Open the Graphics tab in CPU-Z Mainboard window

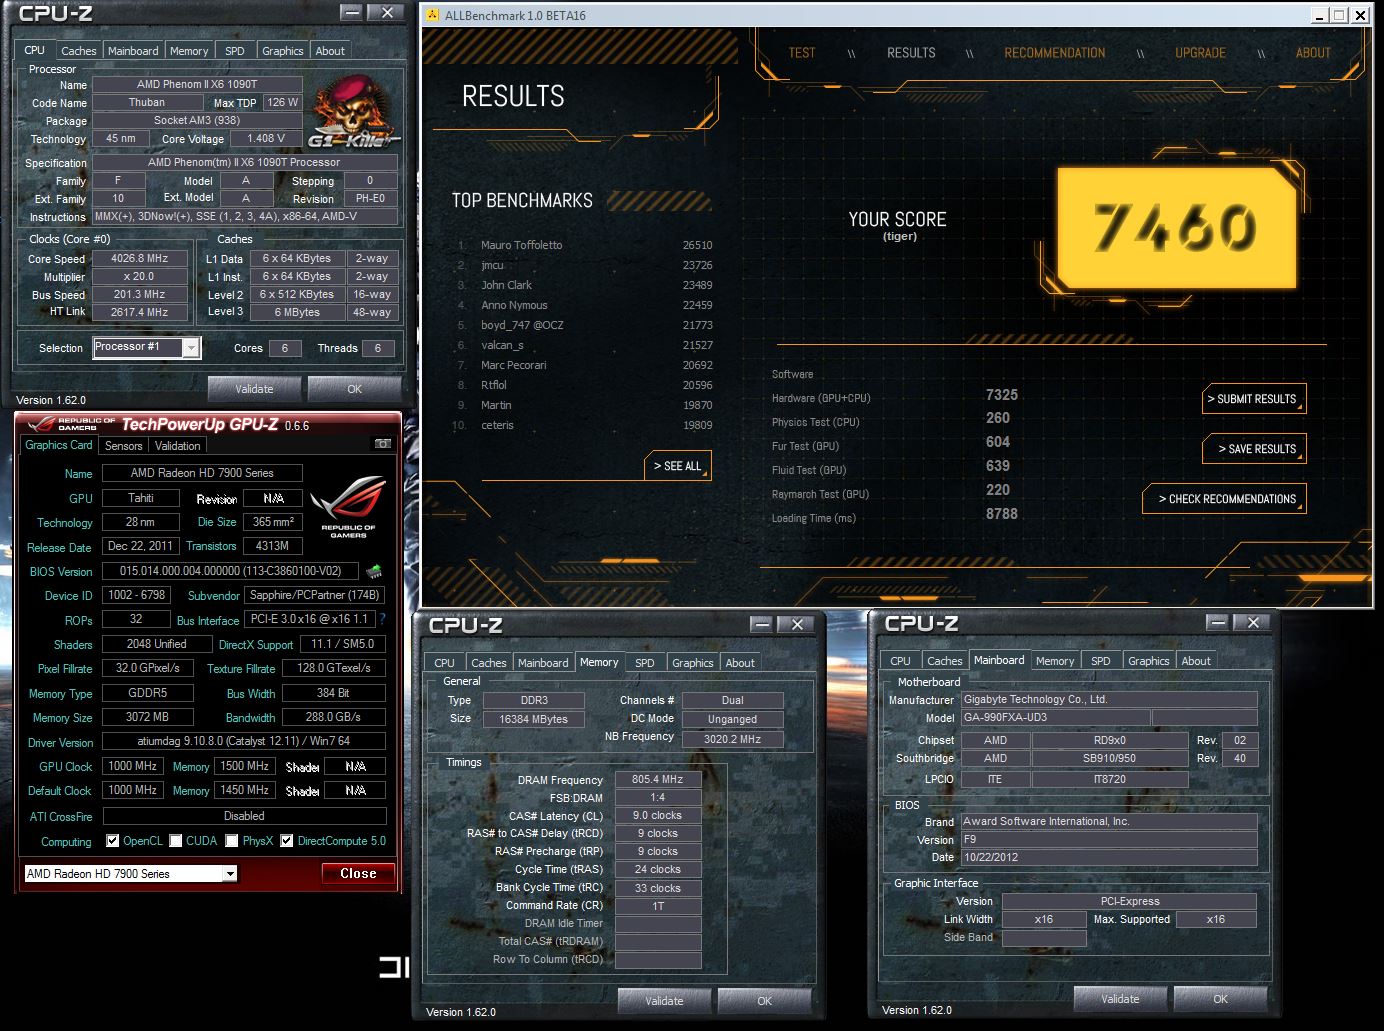(1148, 661)
